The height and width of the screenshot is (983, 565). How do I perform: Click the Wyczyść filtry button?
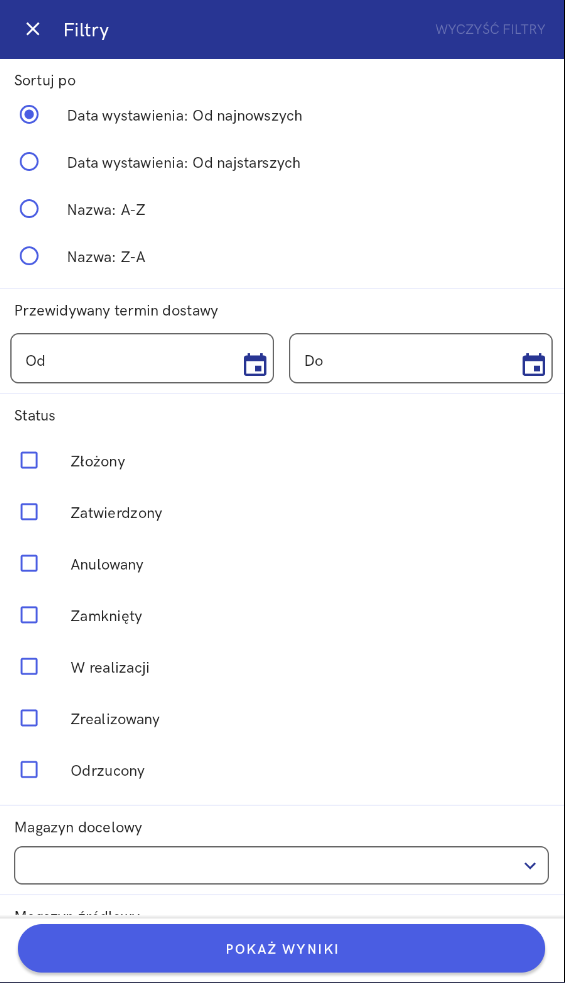click(490, 29)
